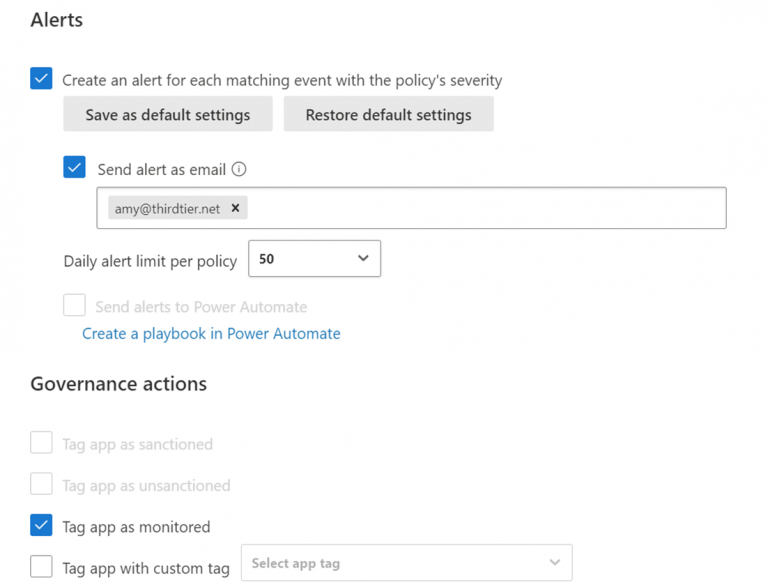Image resolution: width=768 pixels, height=587 pixels.
Task: Toggle Send alert as email checkbox
Action: 74,168
